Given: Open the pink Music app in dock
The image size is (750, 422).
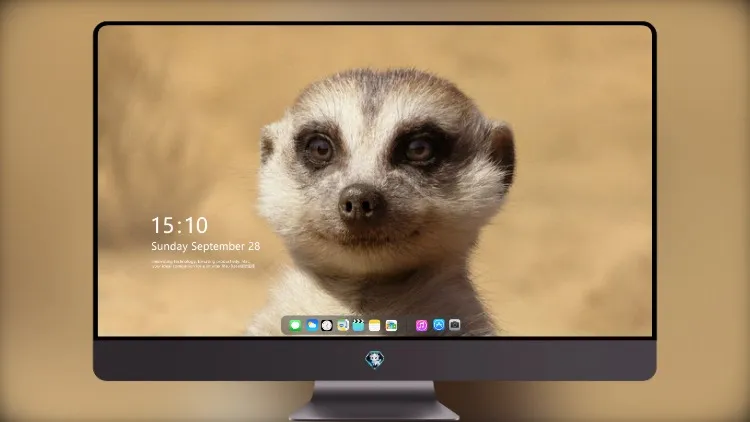Looking at the screenshot, I should coord(421,325).
